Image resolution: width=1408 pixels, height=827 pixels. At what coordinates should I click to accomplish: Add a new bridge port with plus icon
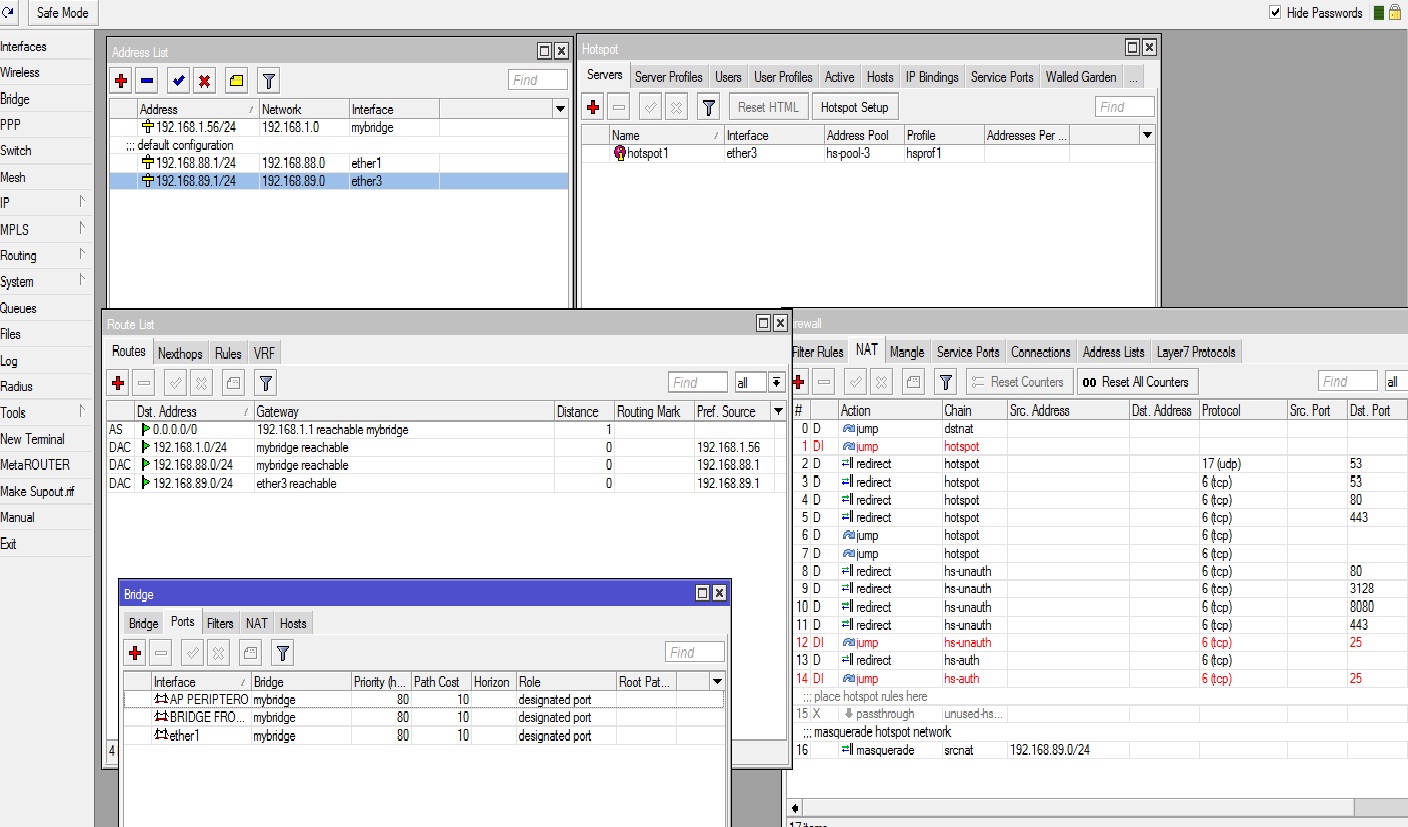coord(135,653)
